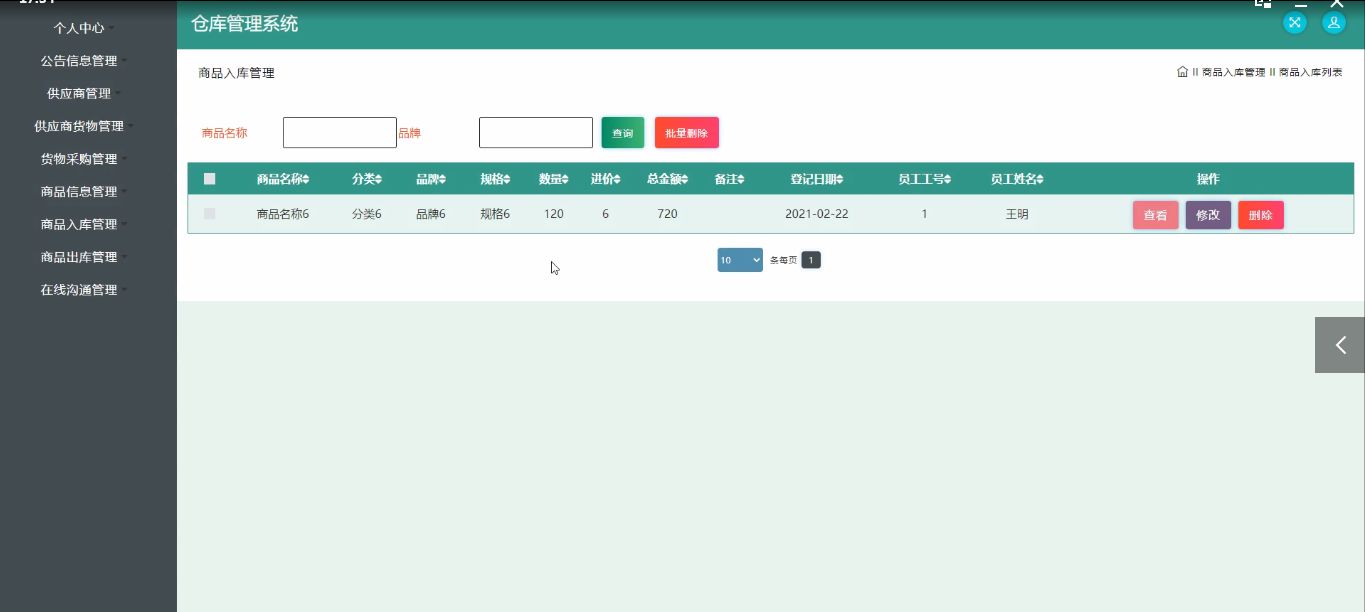The image size is (1365, 612).
Task: Go home via breadcrumb house icon
Action: (1183, 72)
